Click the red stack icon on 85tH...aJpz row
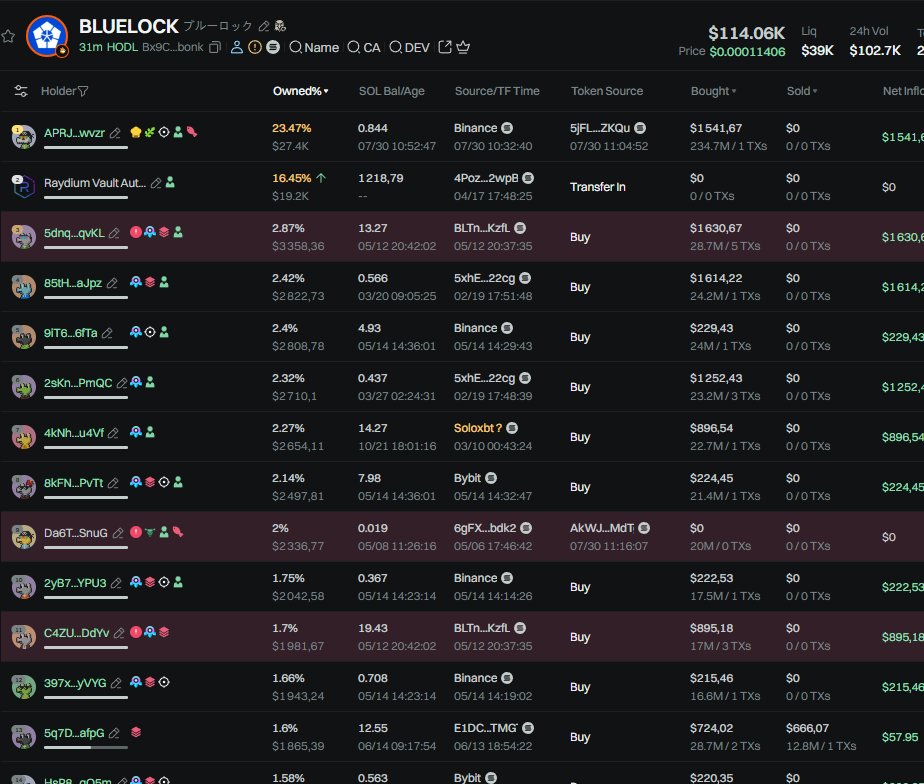Image resolution: width=924 pixels, height=784 pixels. tap(150, 282)
